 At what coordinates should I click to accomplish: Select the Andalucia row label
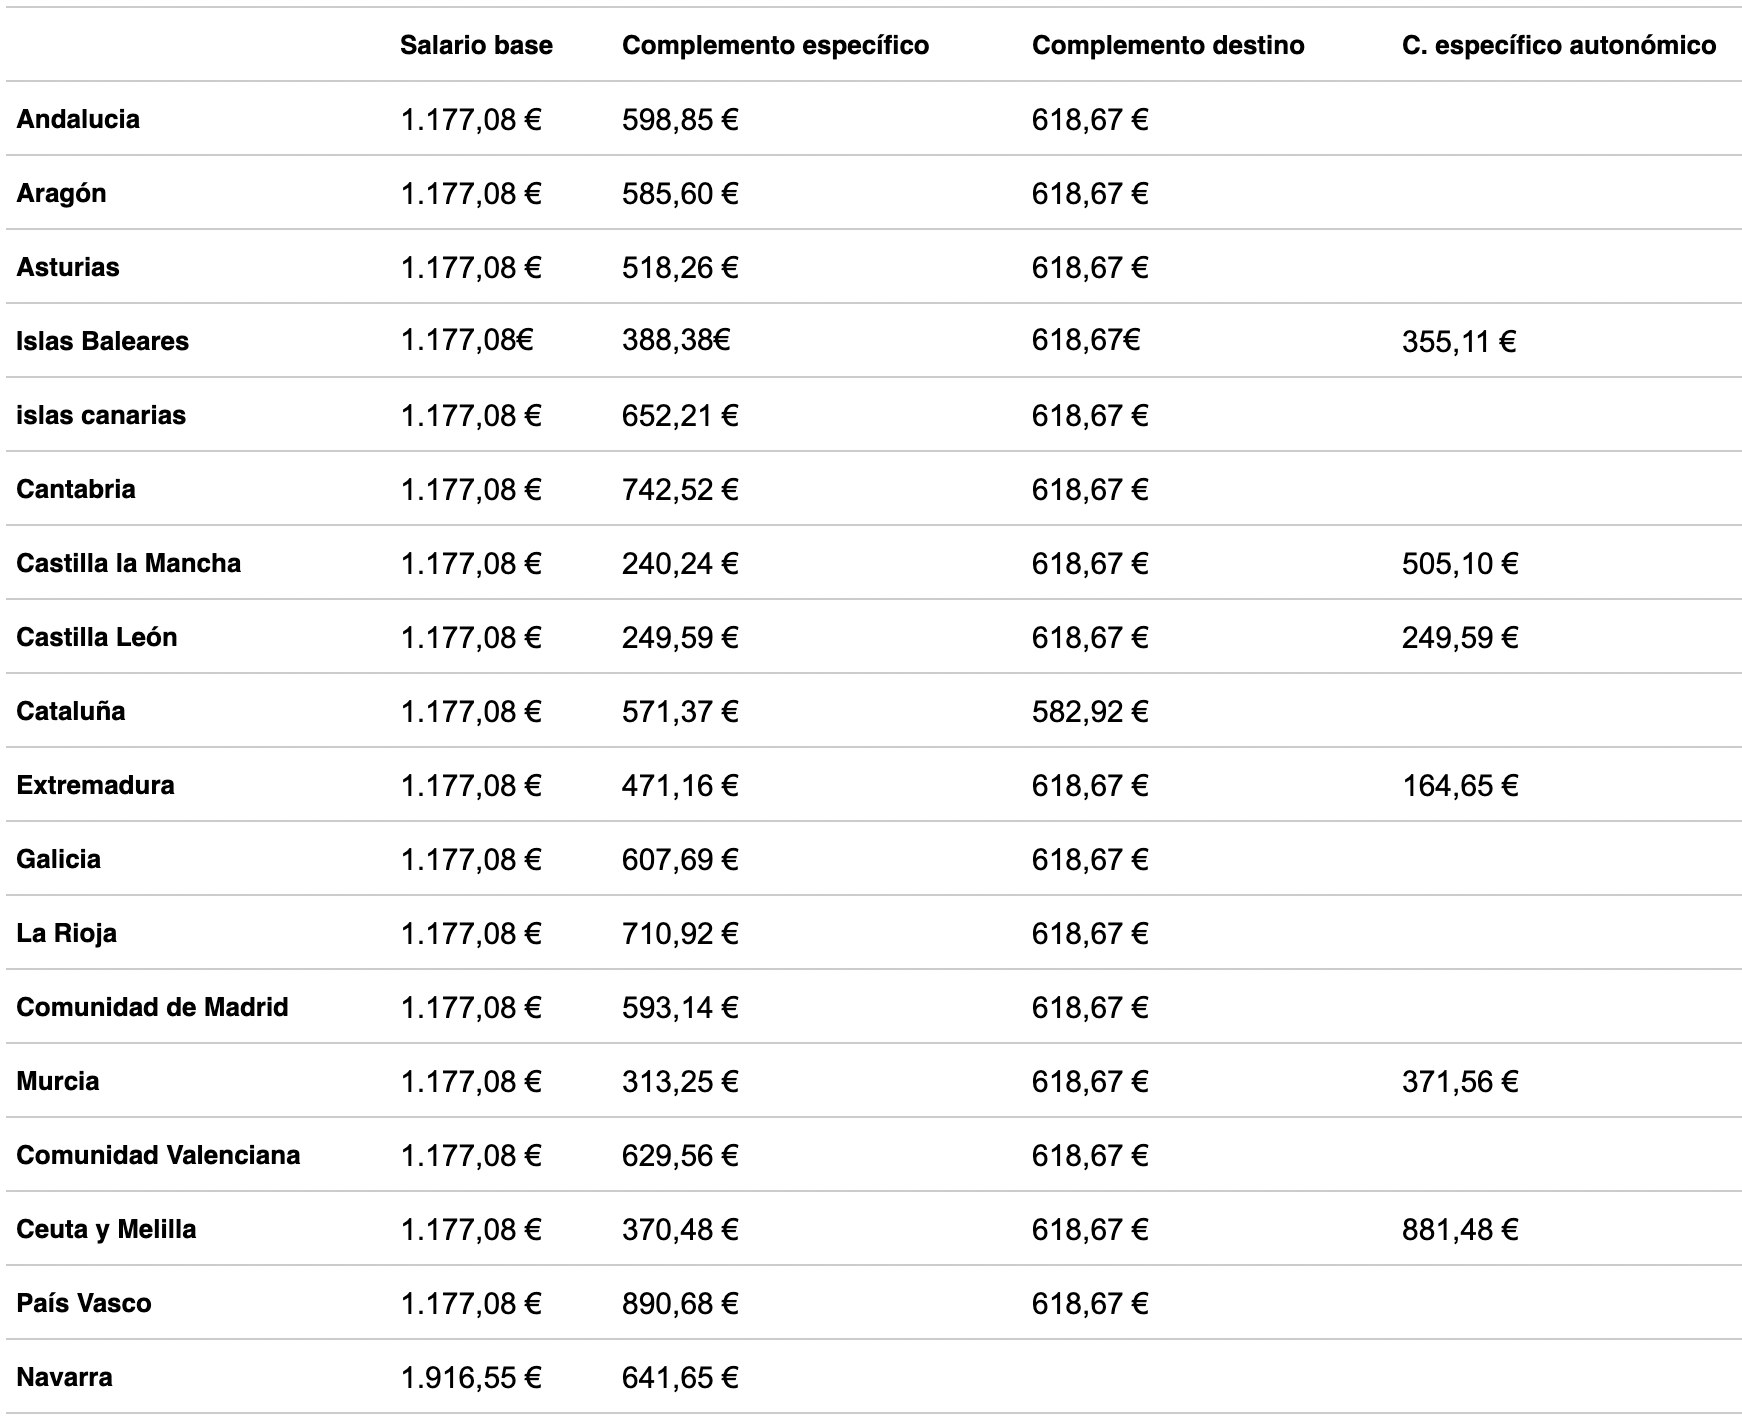tap(78, 119)
